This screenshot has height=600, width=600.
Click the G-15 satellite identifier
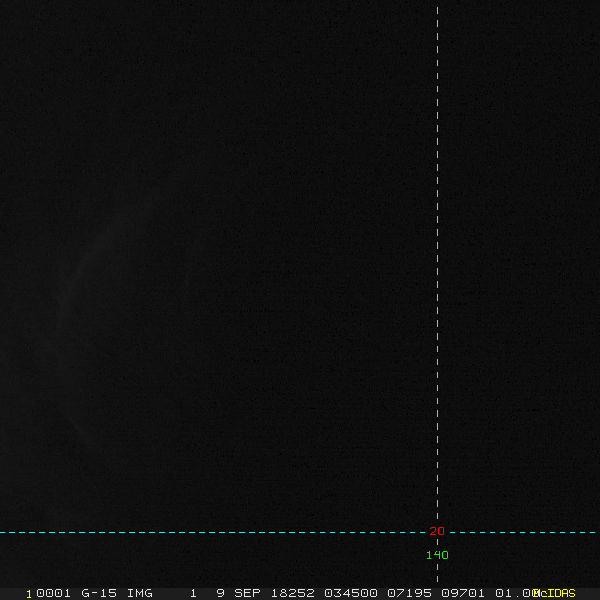pos(98,593)
